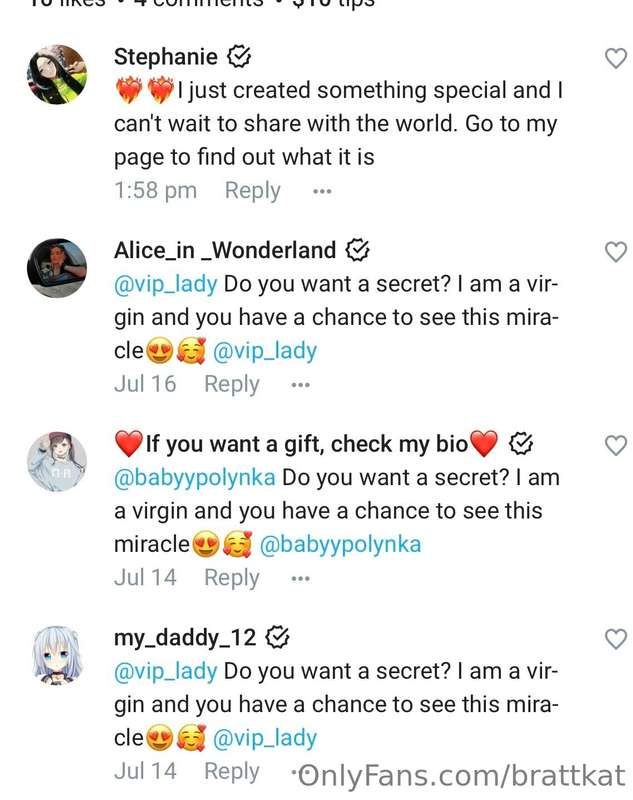Open more options on Alice's Jul 16 comment

pos(300,385)
